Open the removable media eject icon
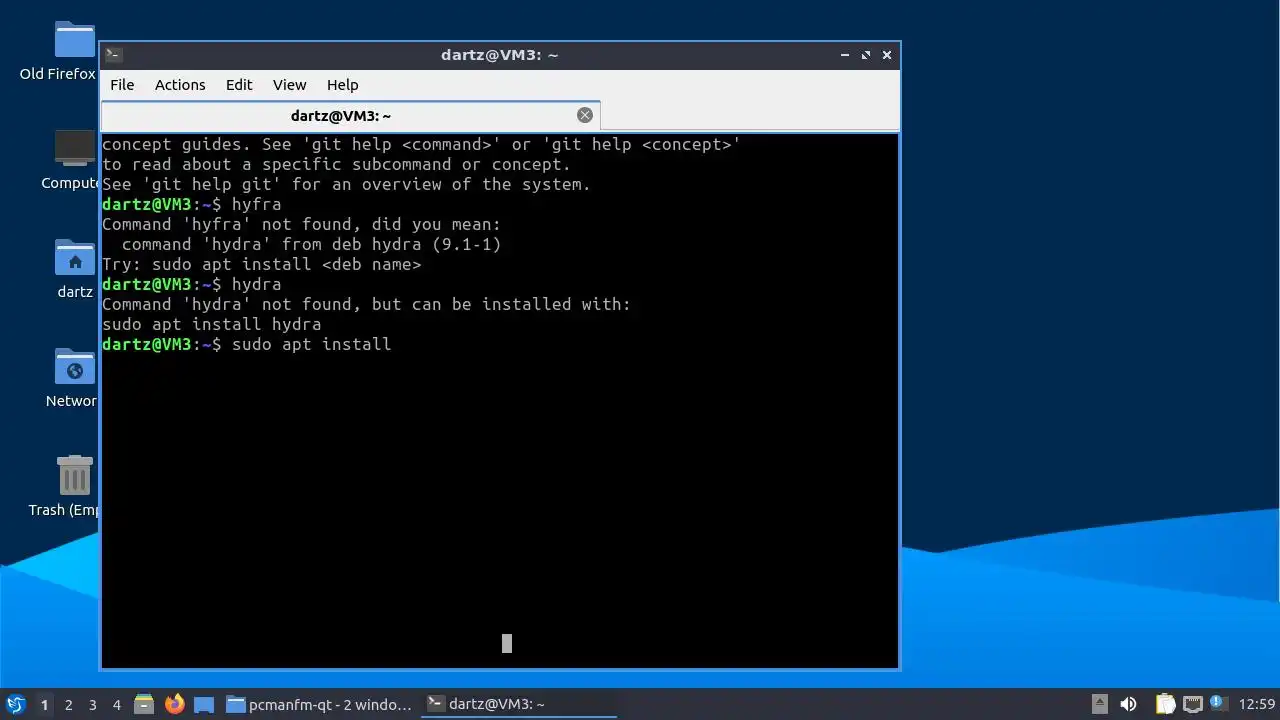The height and width of the screenshot is (720, 1280). pos(1099,704)
